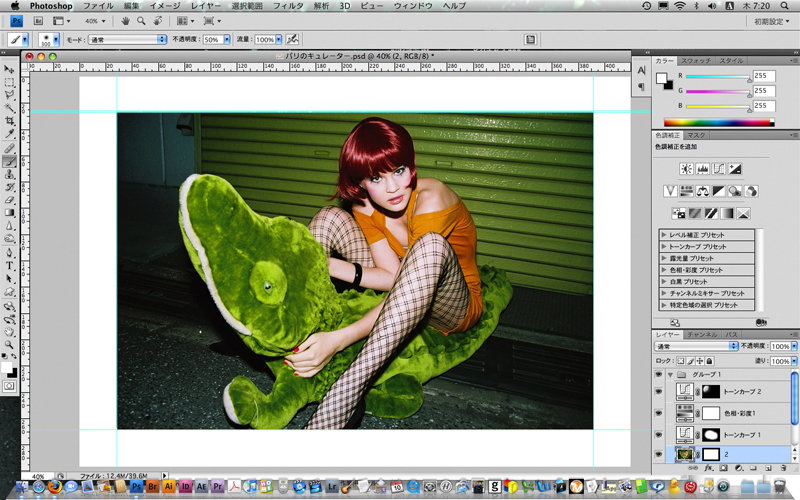The height and width of the screenshot is (500, 800).
Task: Open the イメージ menu
Action: 165,6
